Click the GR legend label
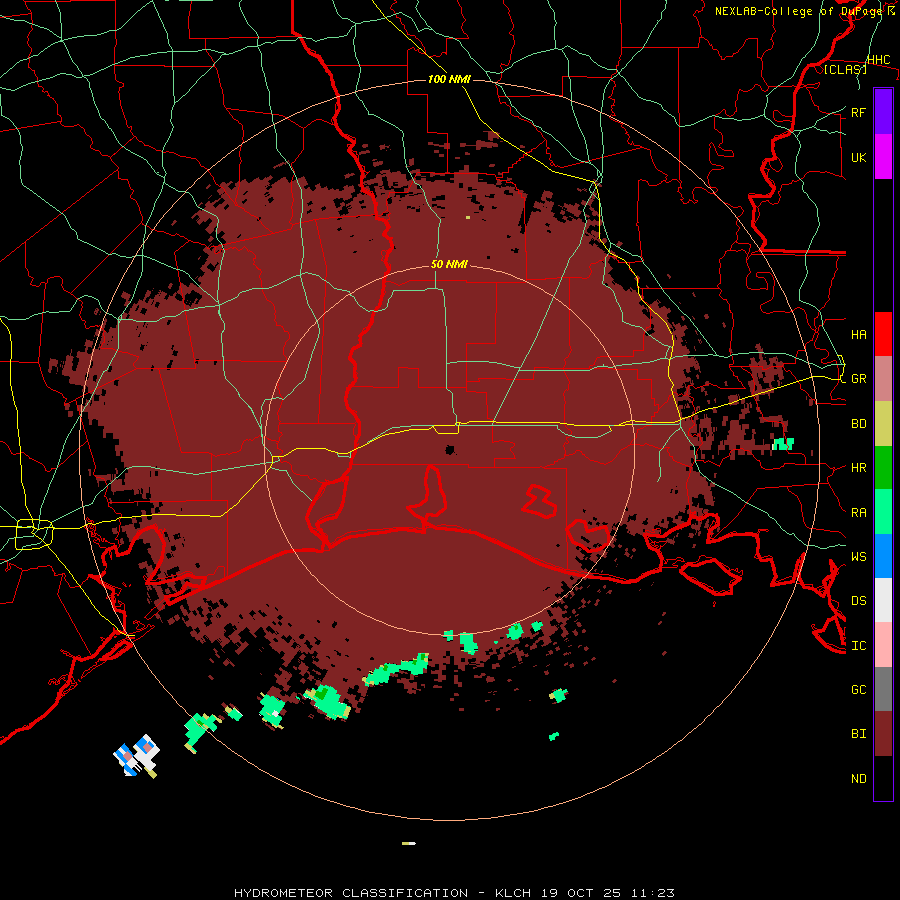This screenshot has width=900, height=900. 858,379
